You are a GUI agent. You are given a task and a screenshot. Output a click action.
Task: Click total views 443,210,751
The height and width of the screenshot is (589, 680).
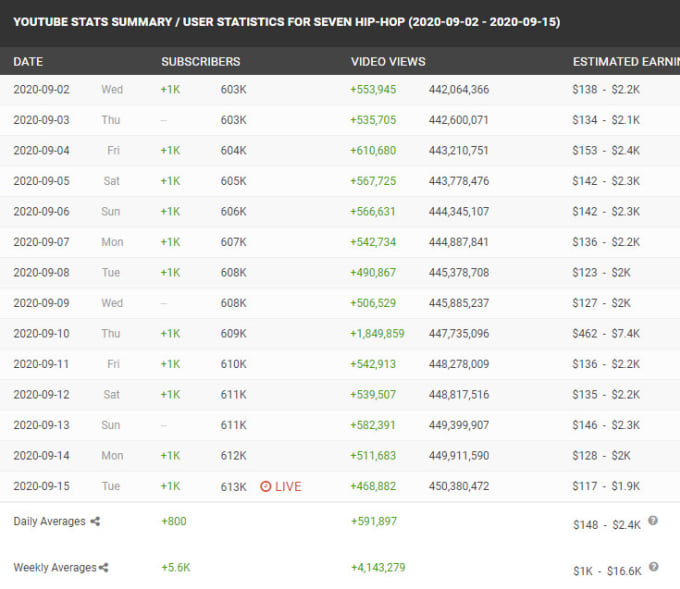(x=458, y=151)
